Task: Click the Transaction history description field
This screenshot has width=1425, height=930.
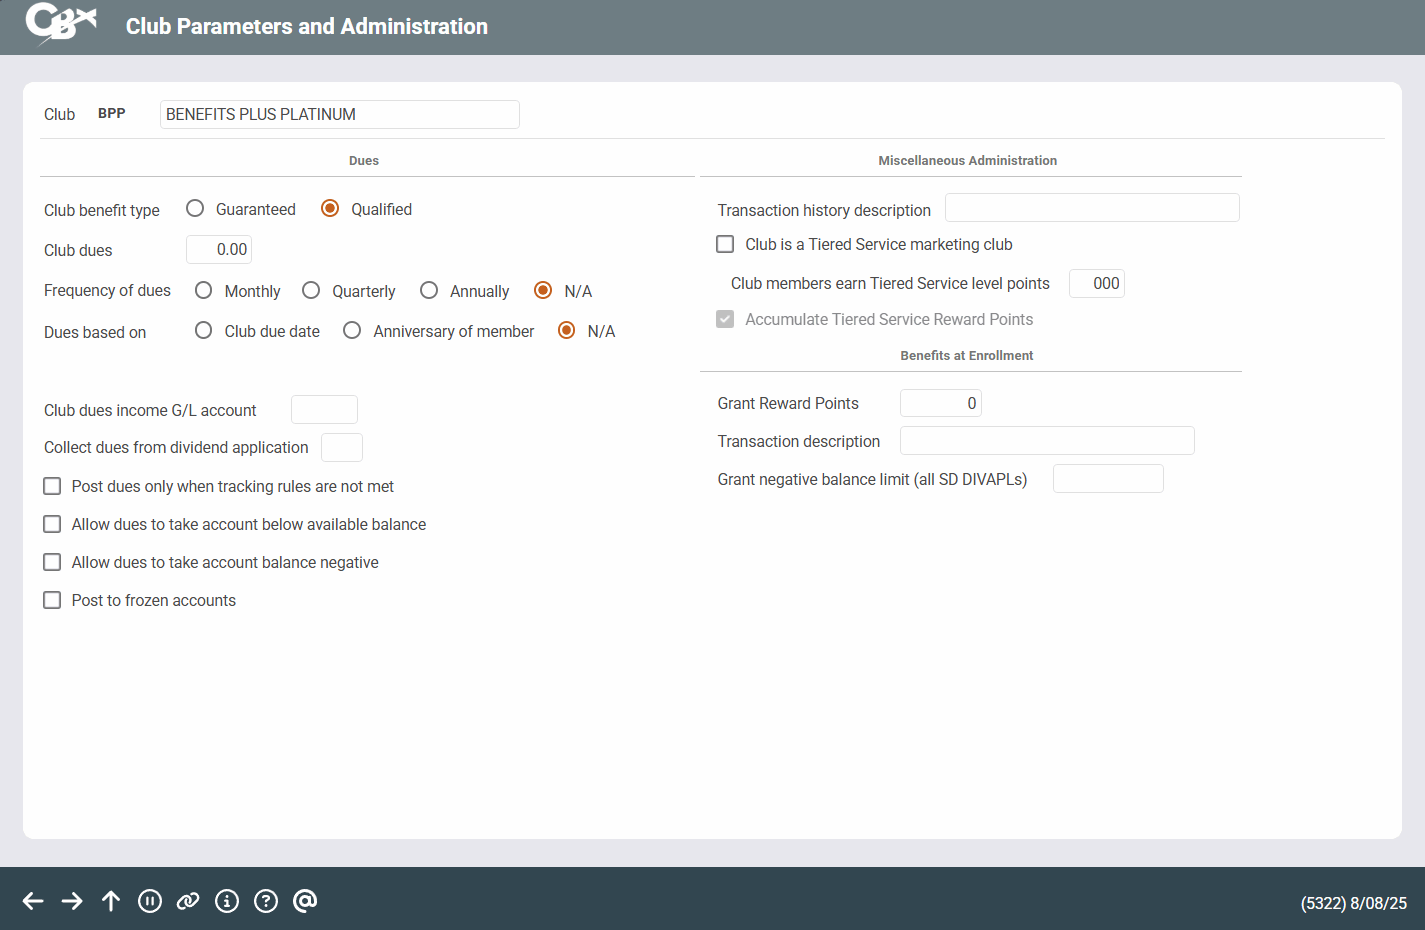Action: (1092, 208)
